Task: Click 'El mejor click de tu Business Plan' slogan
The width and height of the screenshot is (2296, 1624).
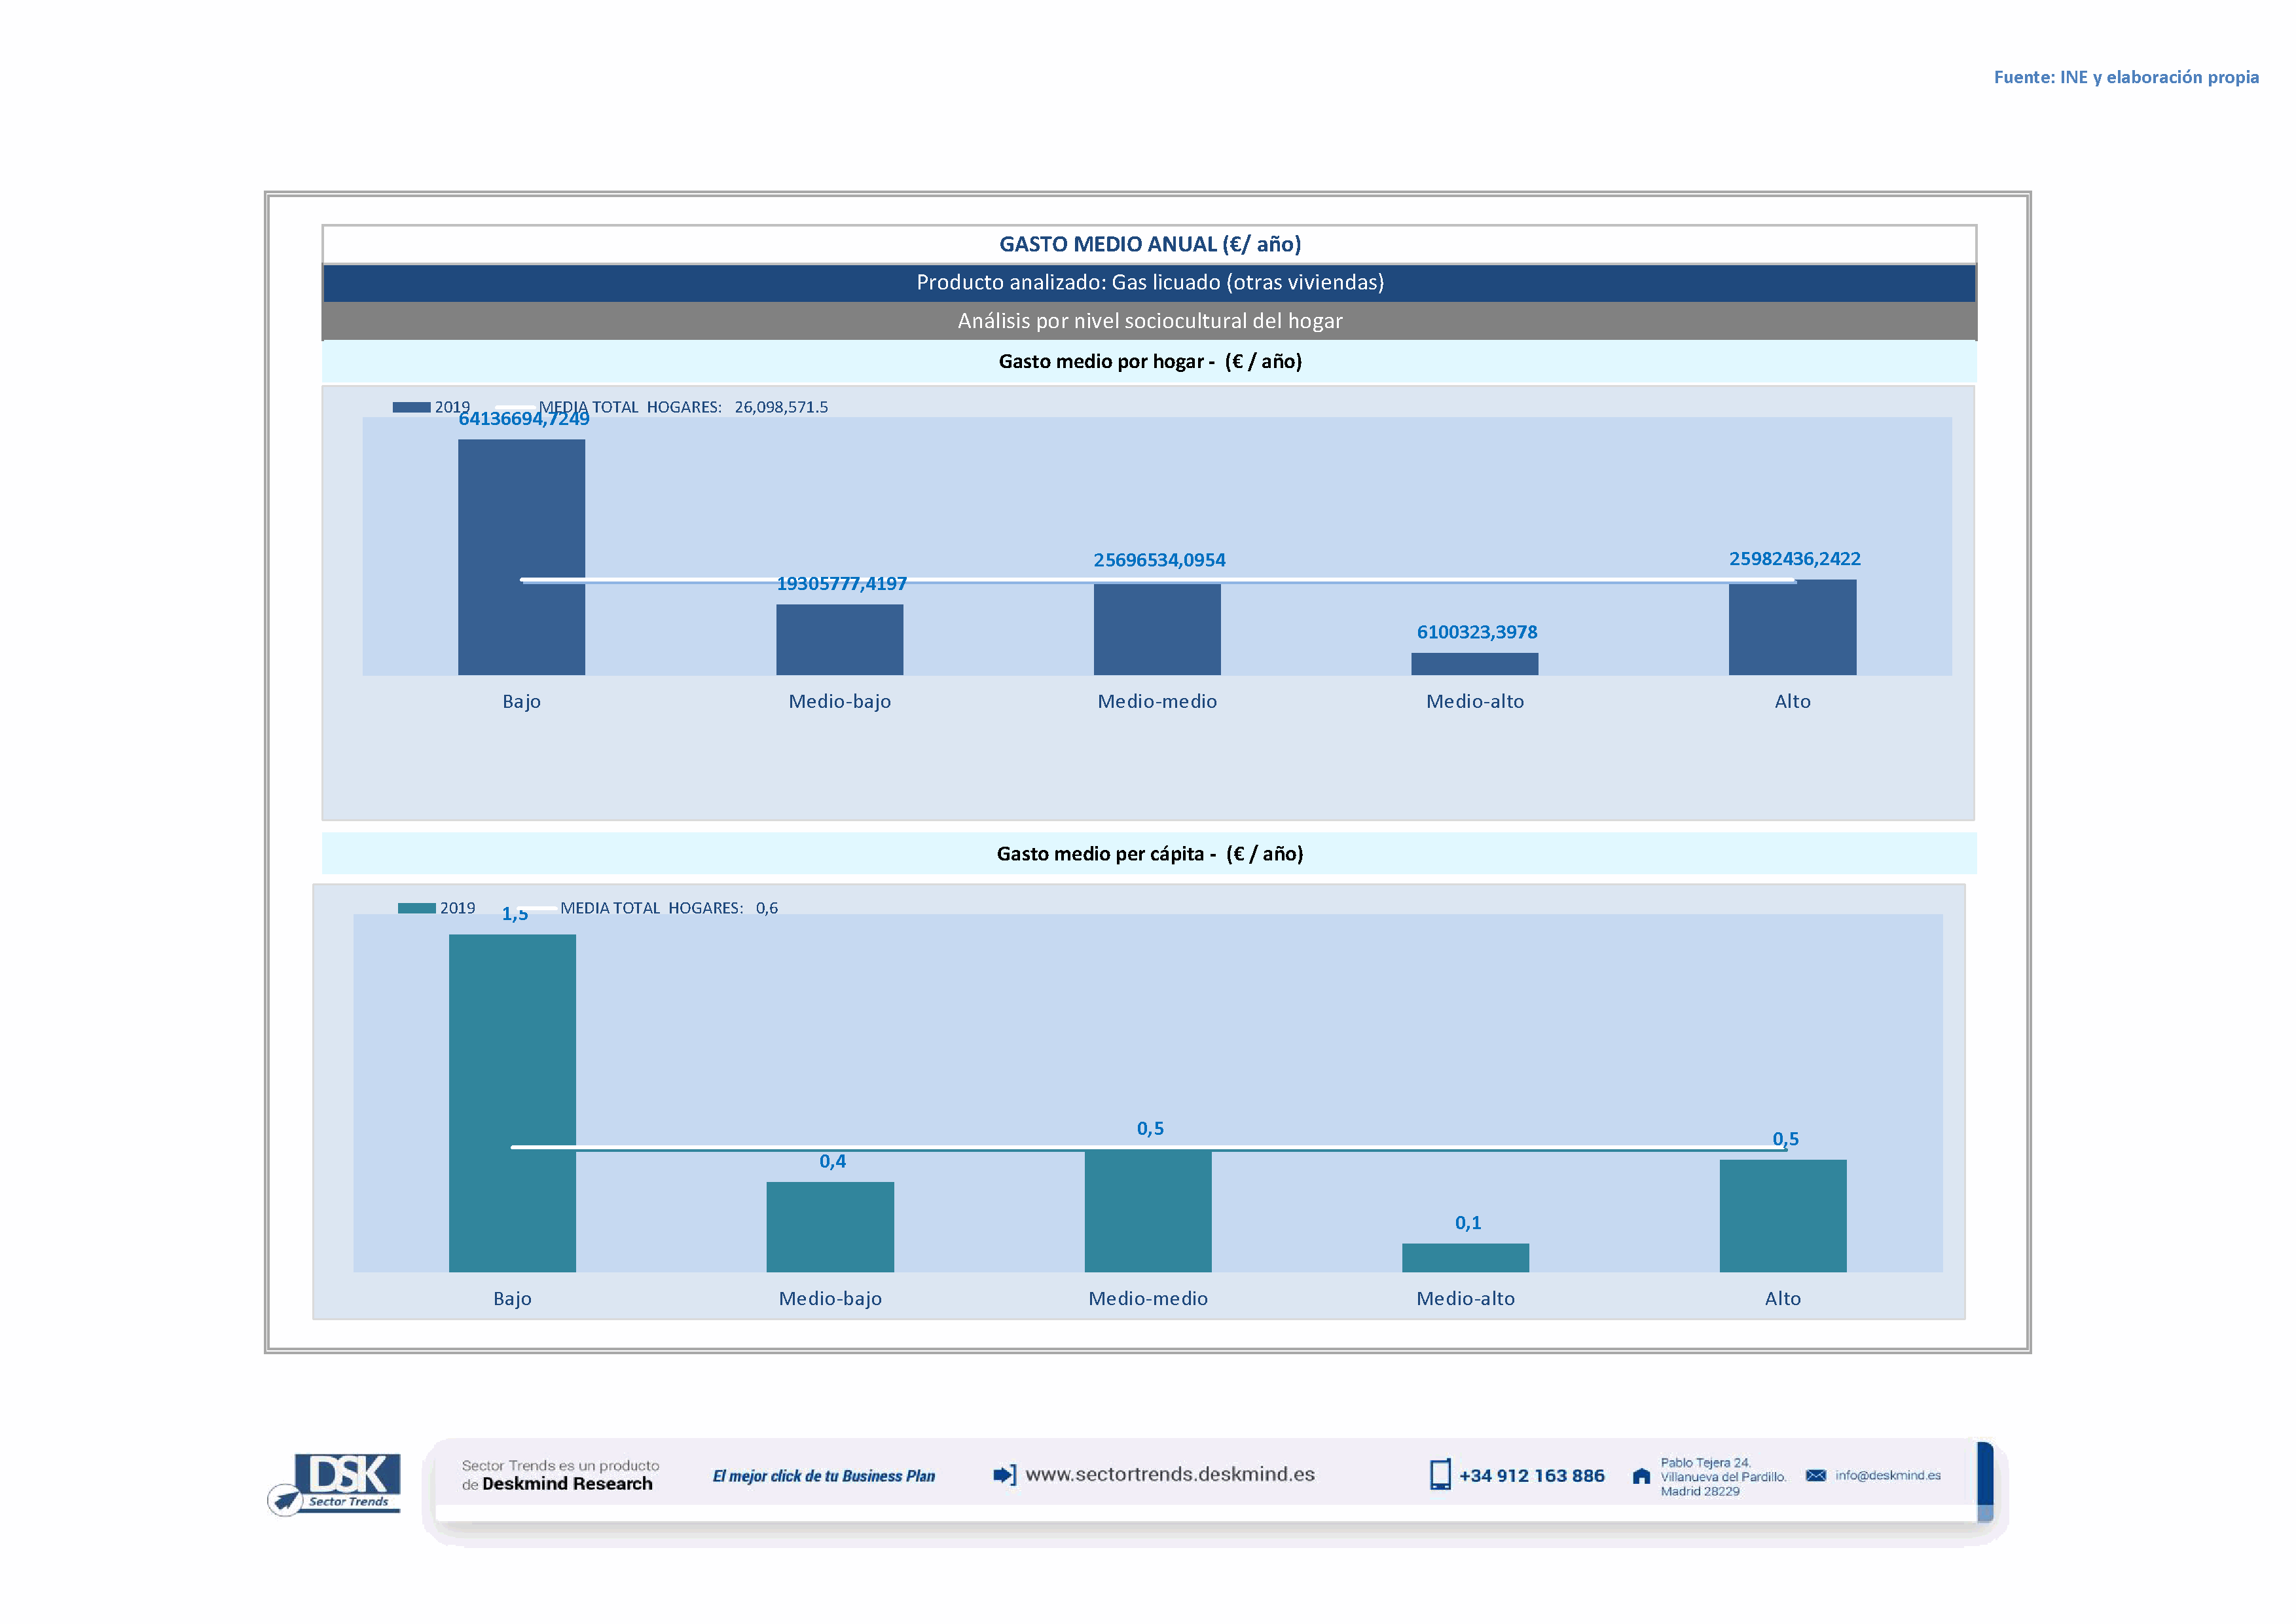Action: click(823, 1476)
